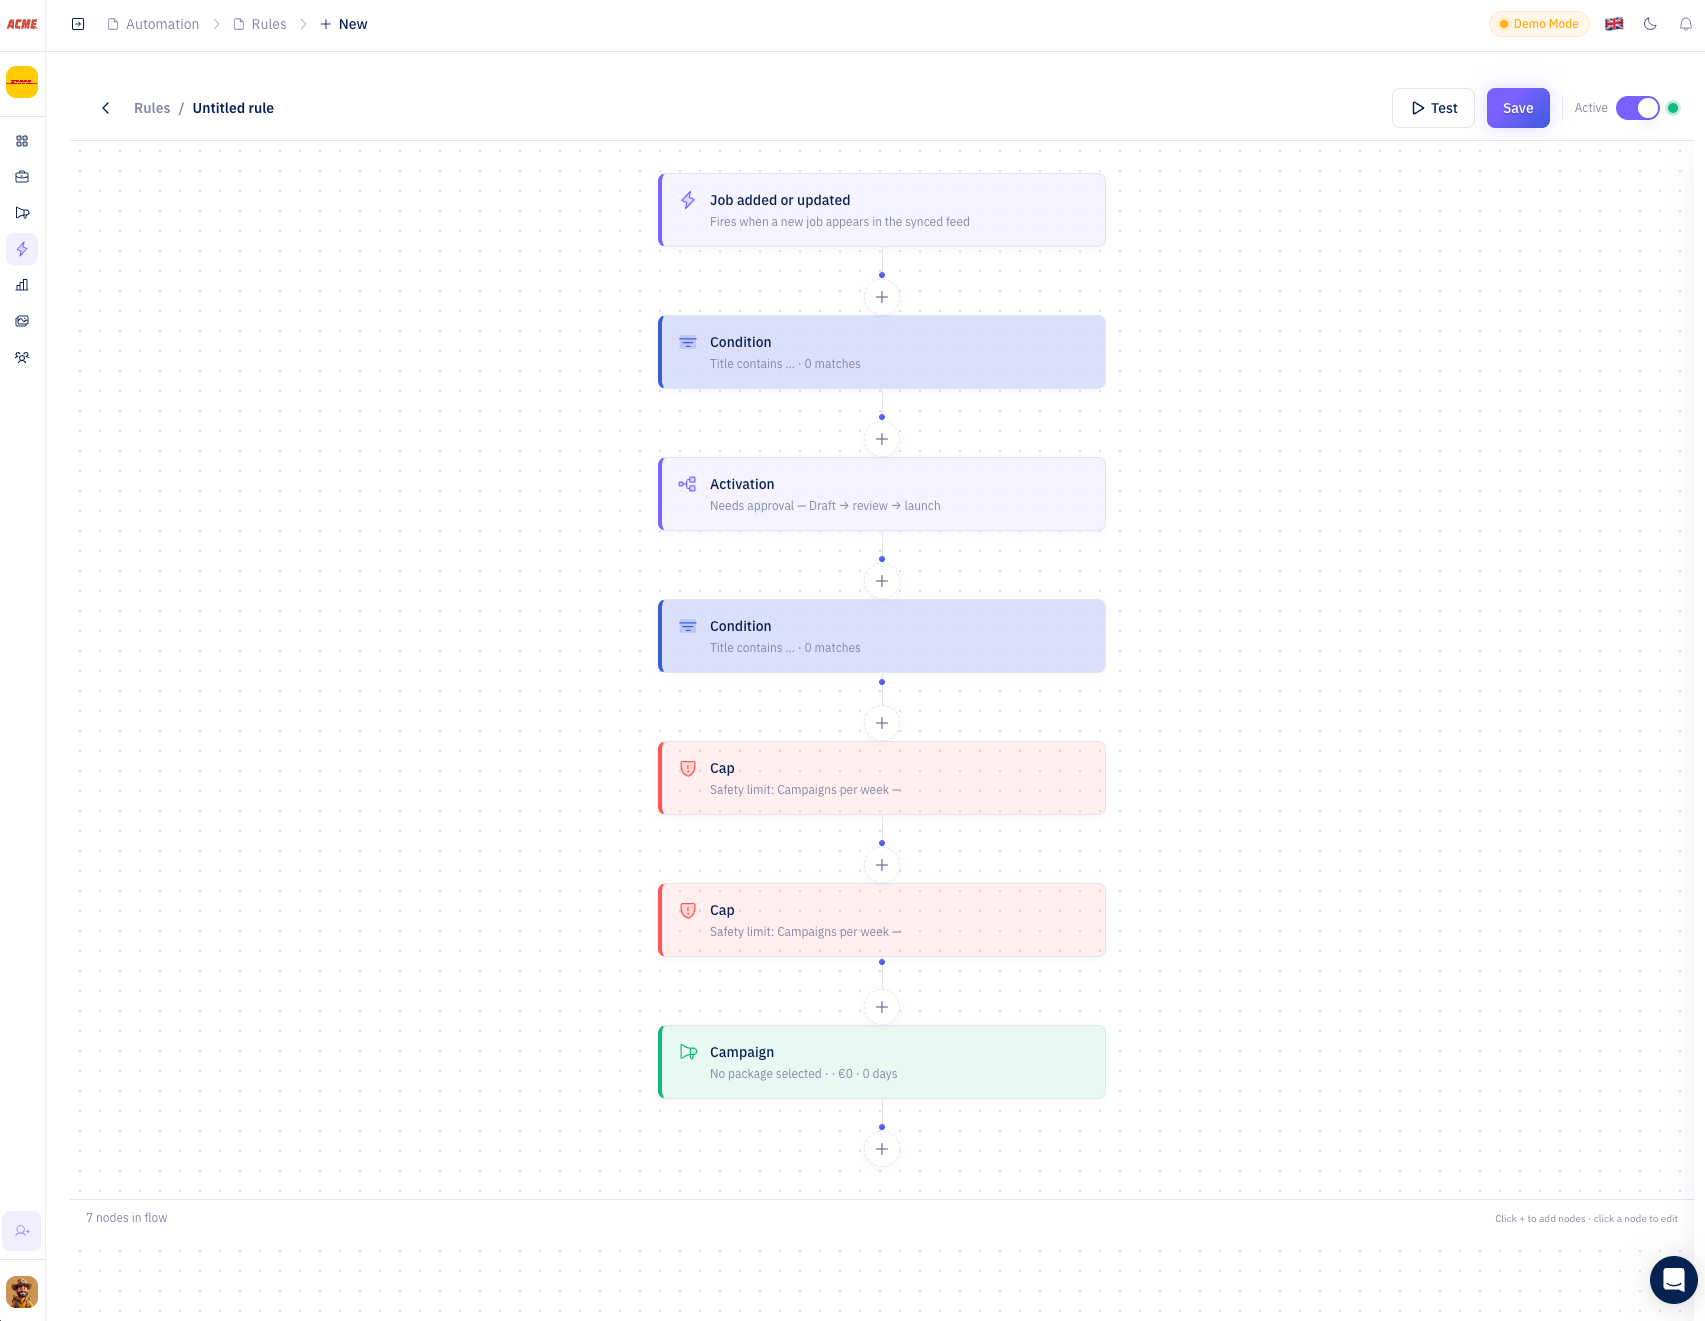Click the sidebar collapse icon in top bar

pyautogui.click(x=78, y=24)
